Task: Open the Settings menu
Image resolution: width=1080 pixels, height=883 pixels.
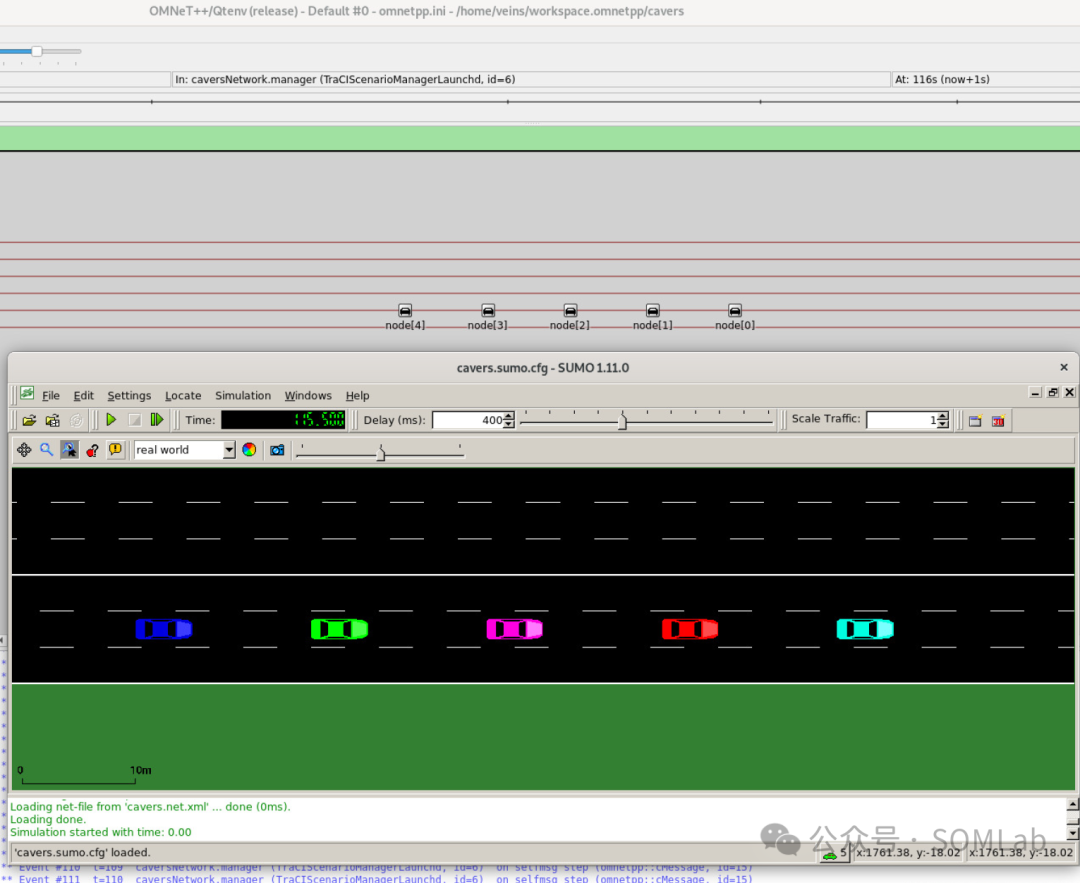Action: [129, 395]
